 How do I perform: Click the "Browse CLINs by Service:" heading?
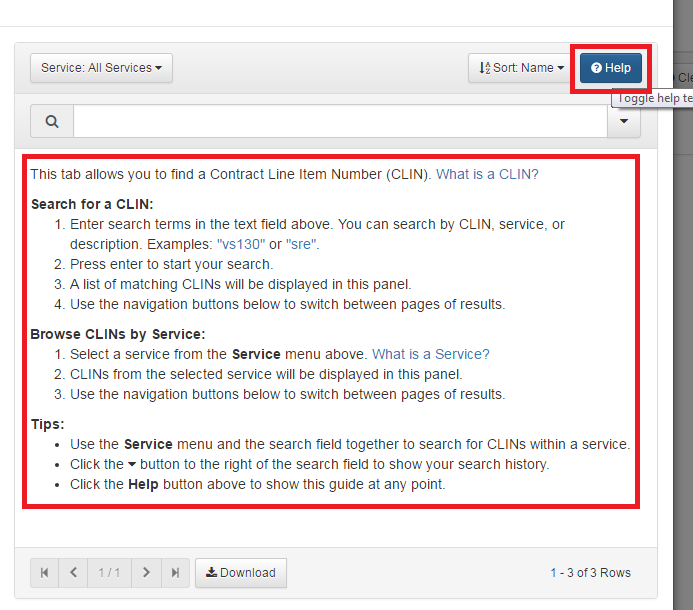118,334
